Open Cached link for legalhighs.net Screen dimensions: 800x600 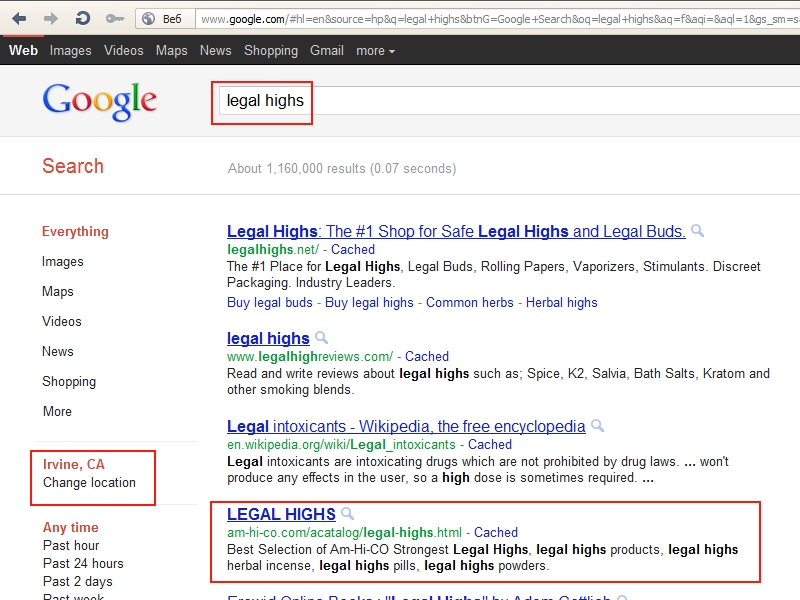point(353,249)
